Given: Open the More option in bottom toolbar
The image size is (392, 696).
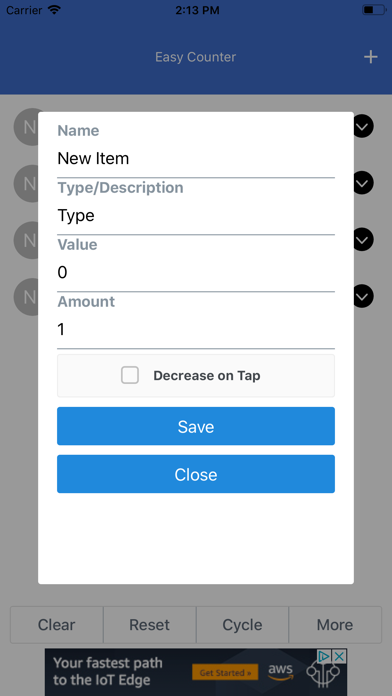Looking at the screenshot, I should tap(335, 625).
